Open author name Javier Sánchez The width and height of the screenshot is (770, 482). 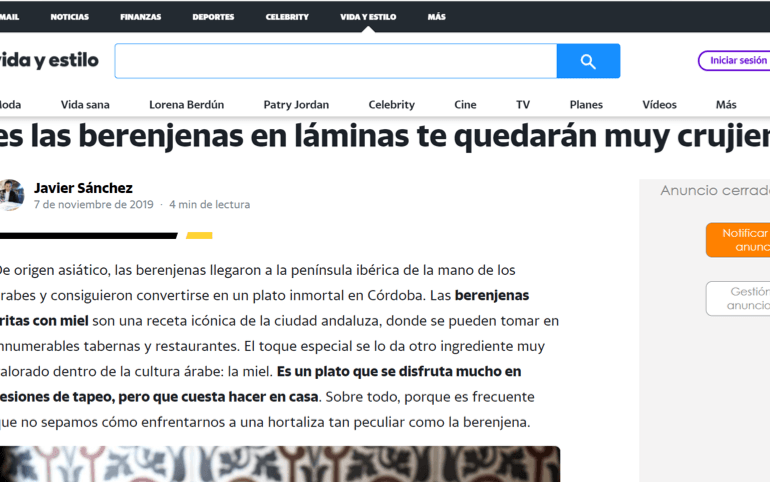point(83,188)
